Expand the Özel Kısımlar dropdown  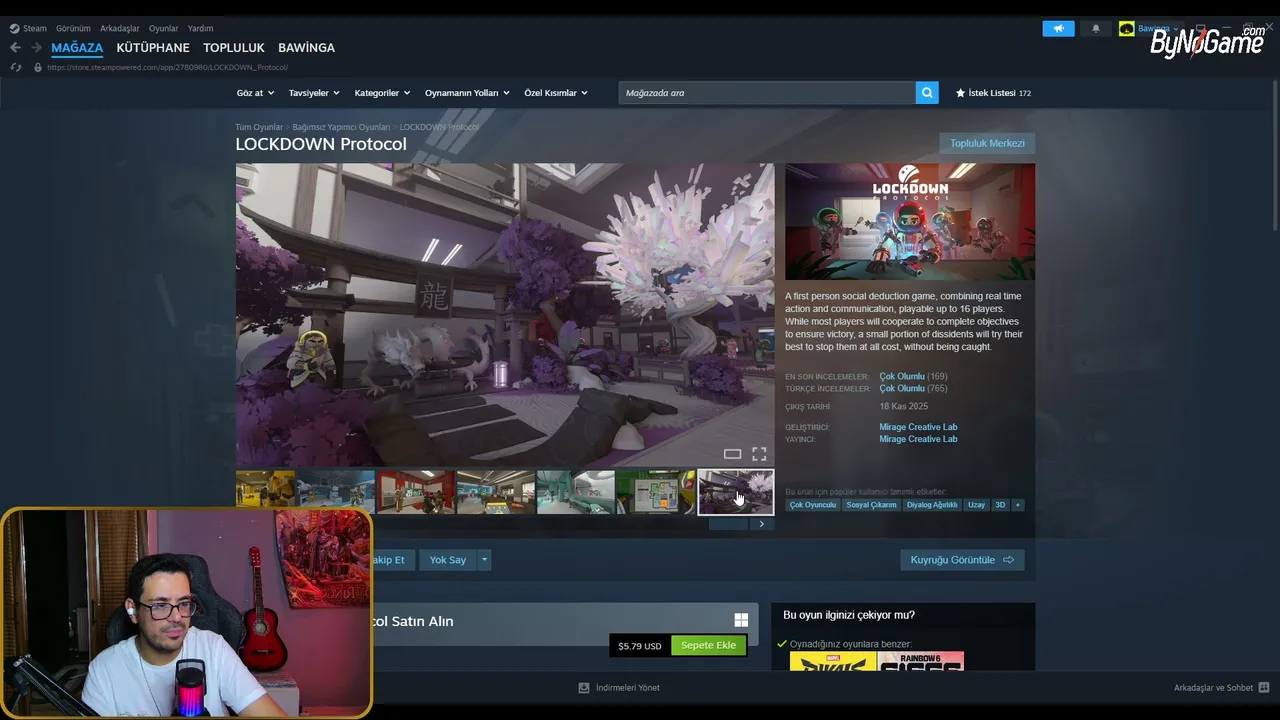(556, 93)
